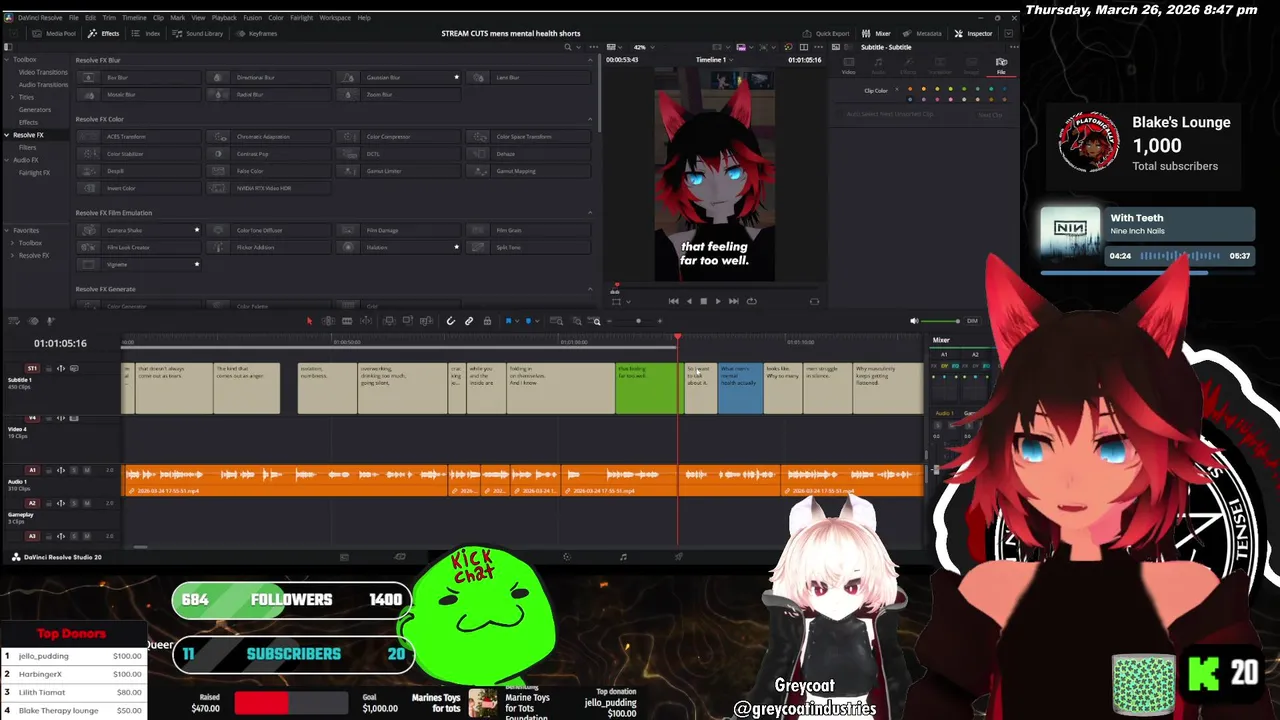
Task: Select the Dehaze effect
Action: pos(529,154)
